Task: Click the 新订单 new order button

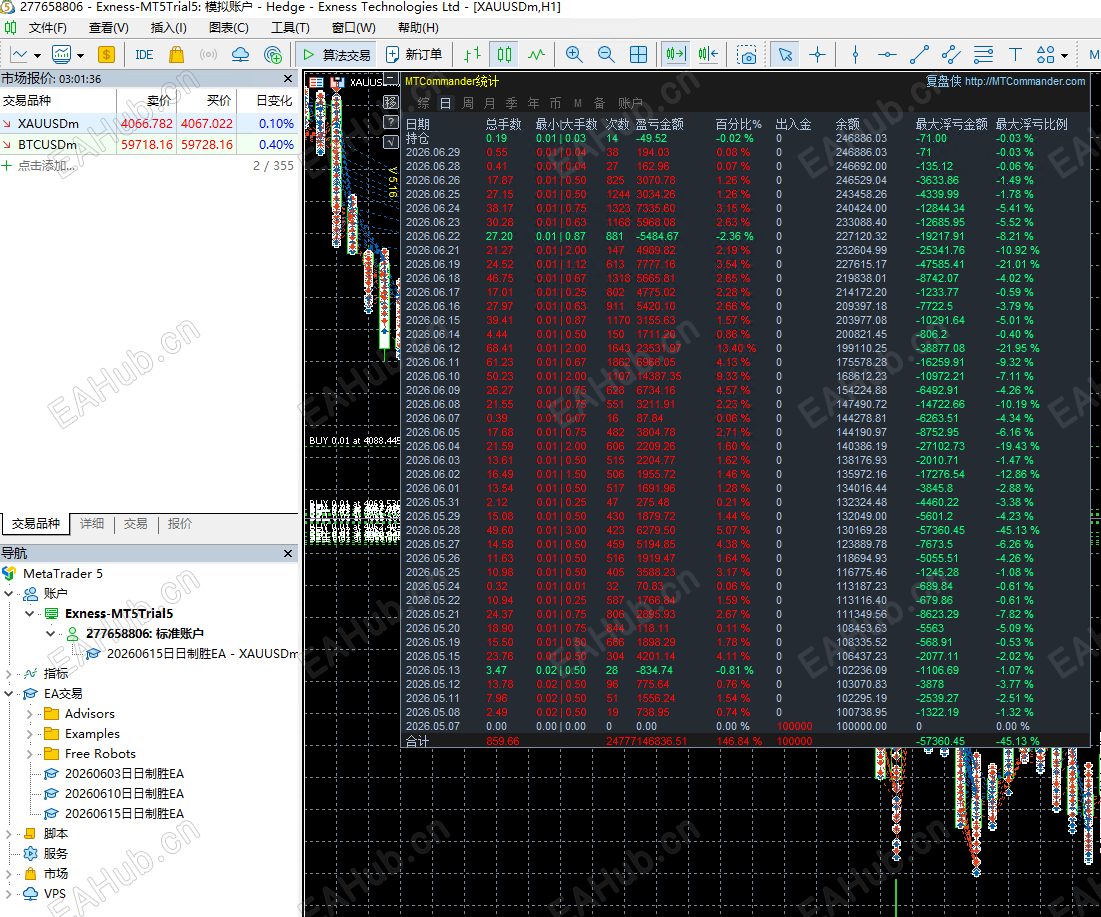Action: (414, 55)
